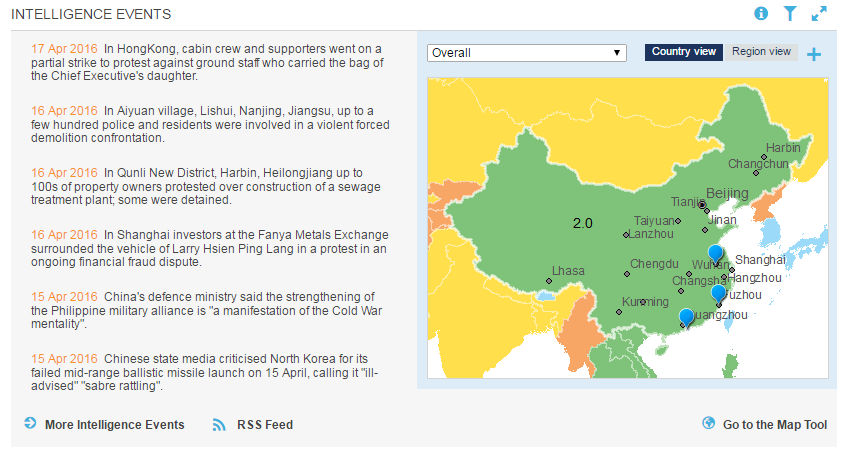Click the RSS feed icon

tap(219, 424)
